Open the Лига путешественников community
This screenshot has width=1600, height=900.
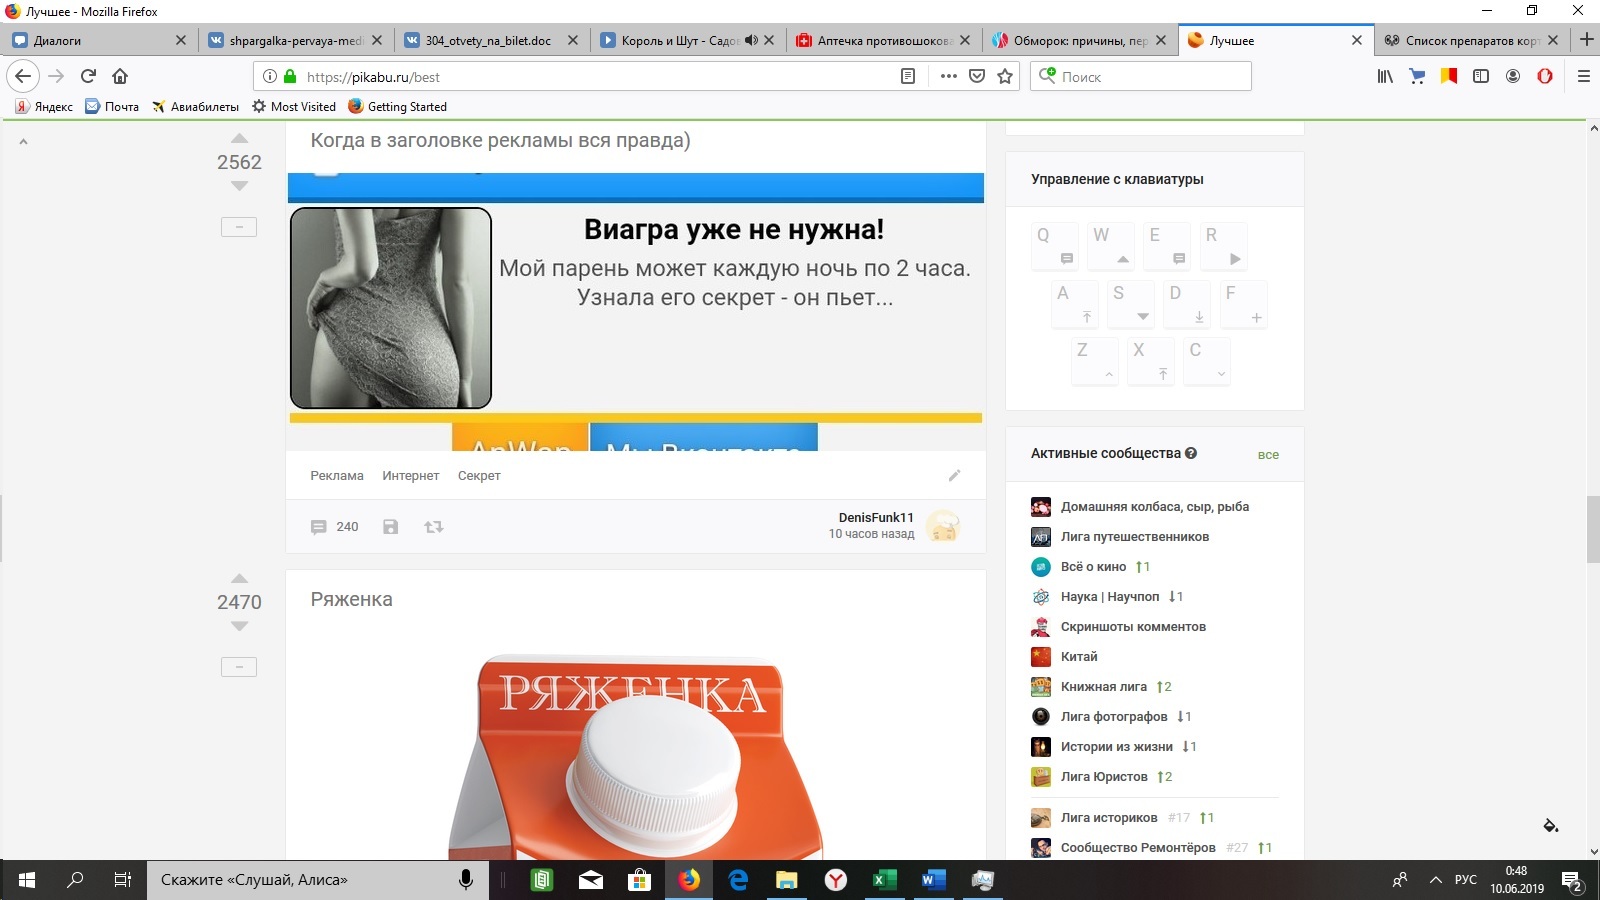point(1134,537)
